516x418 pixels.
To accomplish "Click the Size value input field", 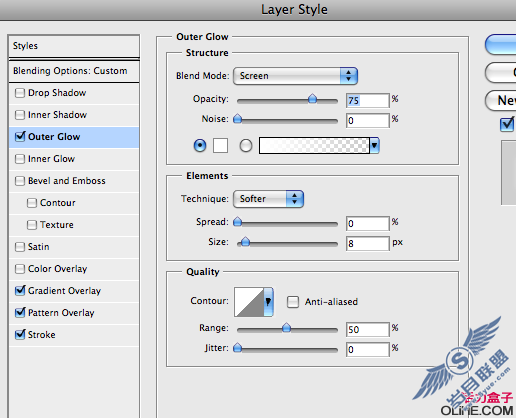I will [x=368, y=243].
